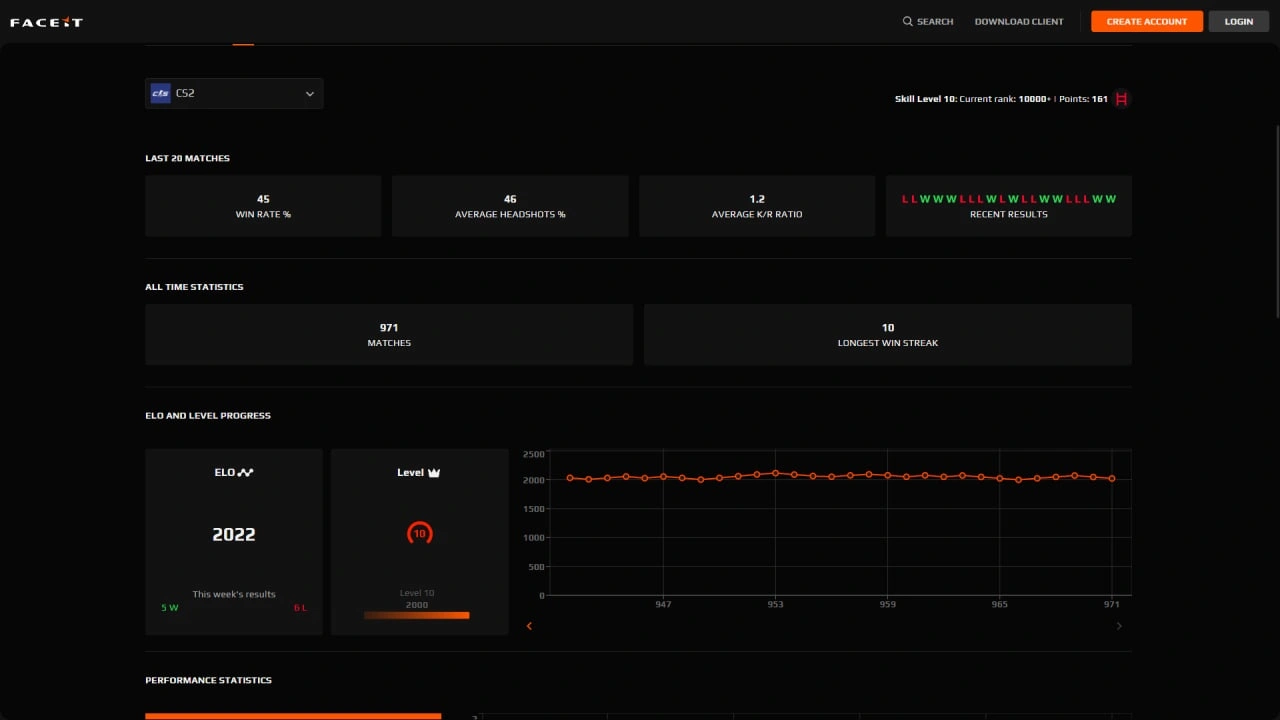Viewport: 1280px width, 720px height.
Task: Click the Recent Results win/loss card
Action: [x=1008, y=206]
